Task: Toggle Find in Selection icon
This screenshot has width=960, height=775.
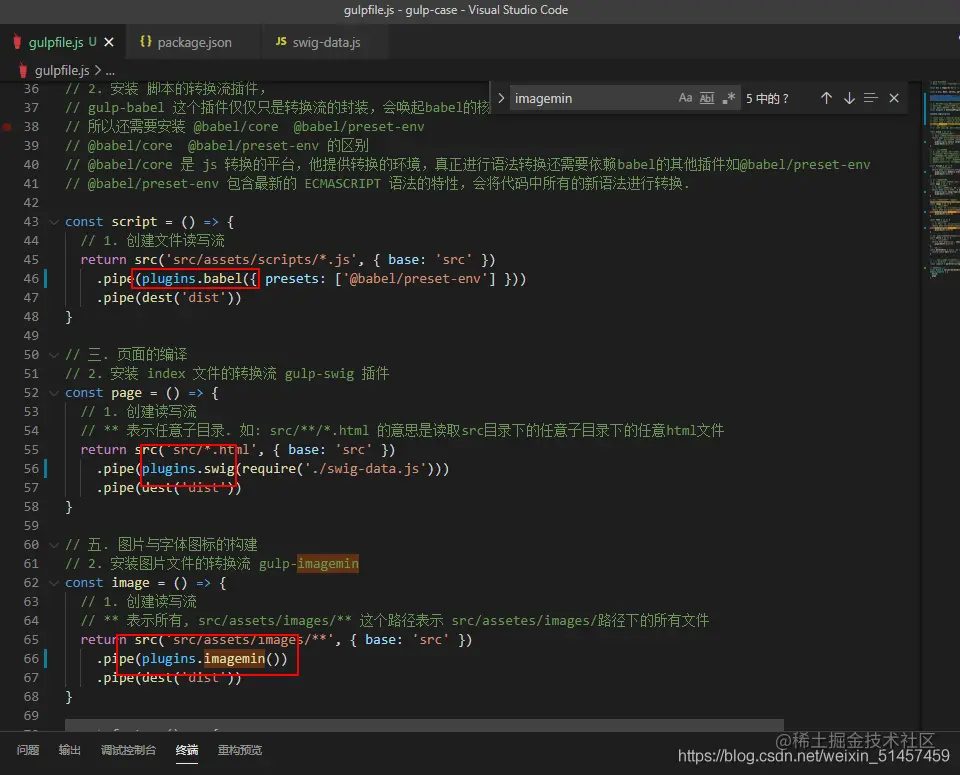Action: coord(871,98)
